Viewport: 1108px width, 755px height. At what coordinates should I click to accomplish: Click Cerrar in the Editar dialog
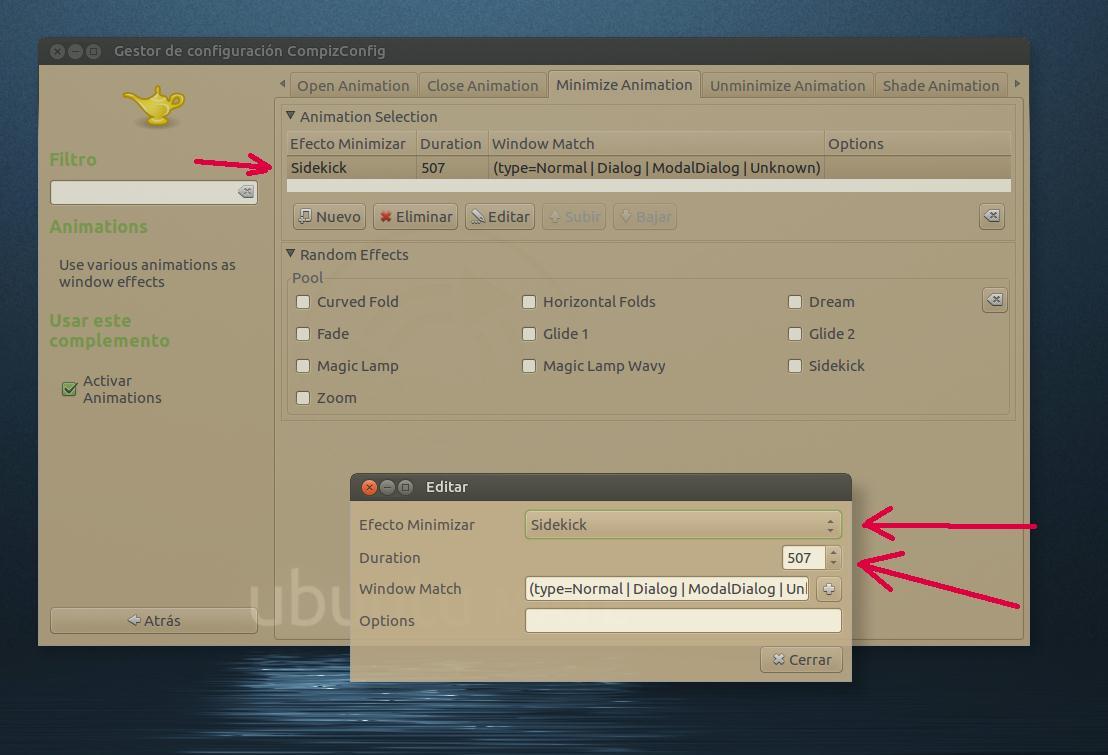point(801,660)
